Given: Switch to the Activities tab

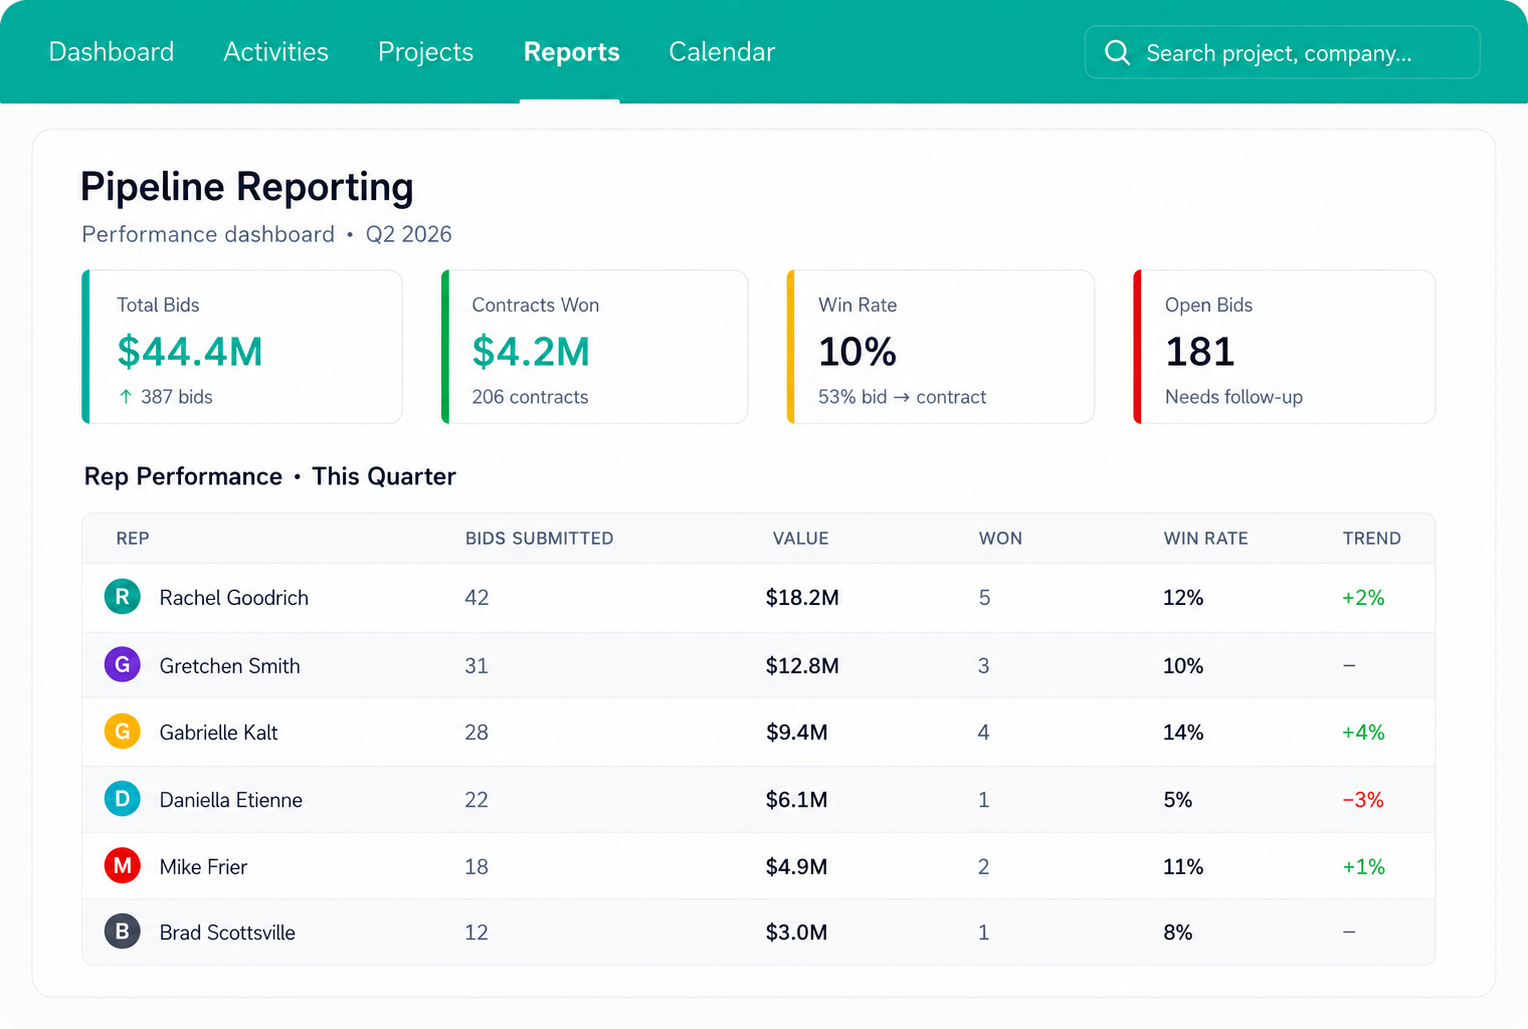Looking at the screenshot, I should click(276, 52).
